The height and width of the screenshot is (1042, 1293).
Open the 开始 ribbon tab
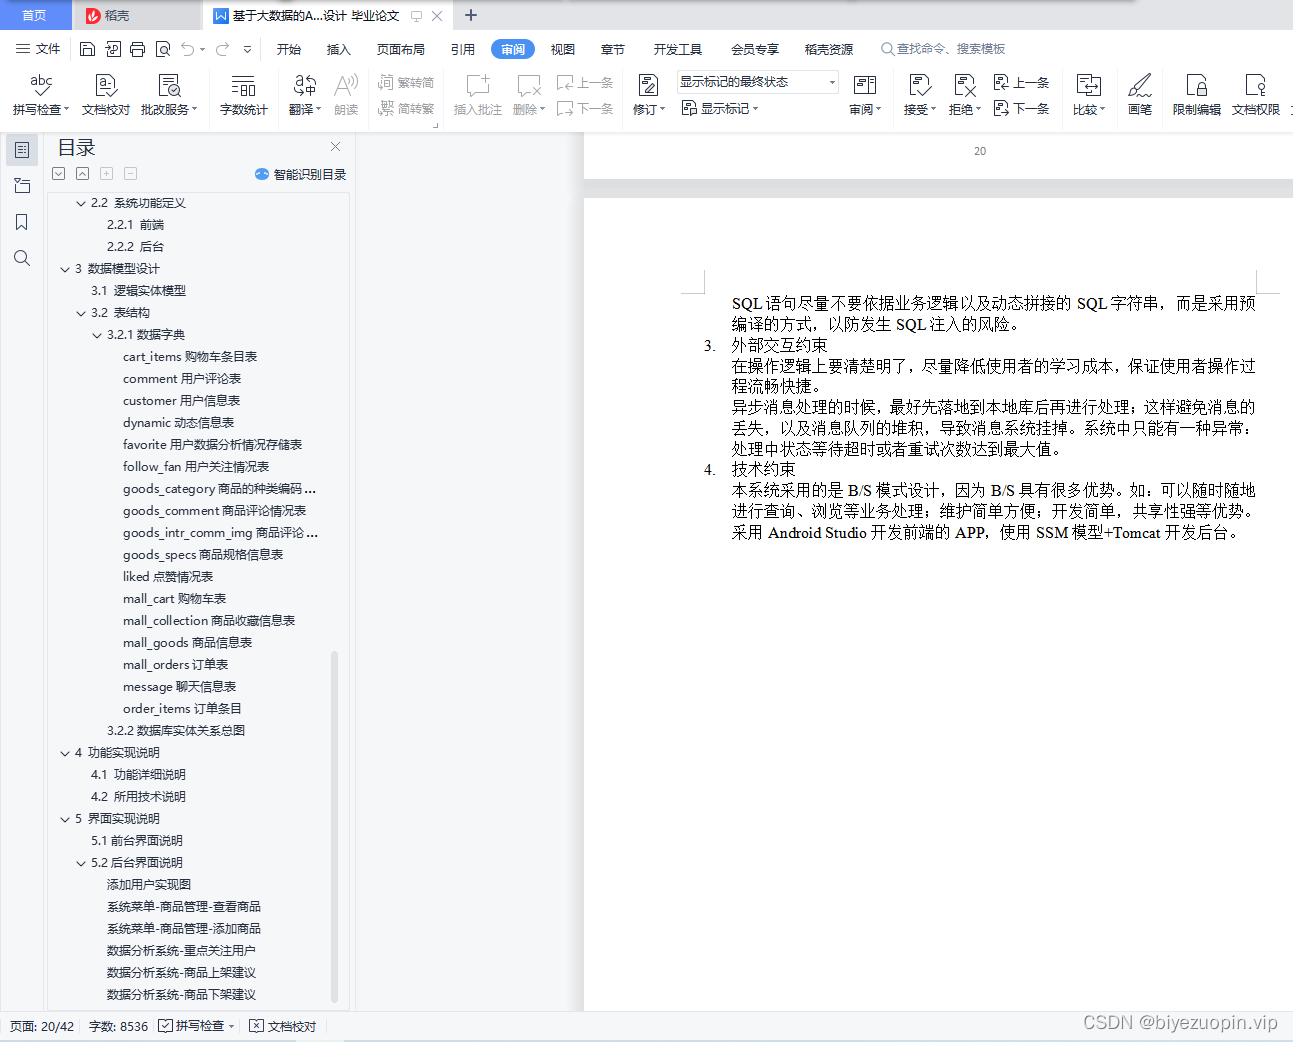pyautogui.click(x=289, y=49)
